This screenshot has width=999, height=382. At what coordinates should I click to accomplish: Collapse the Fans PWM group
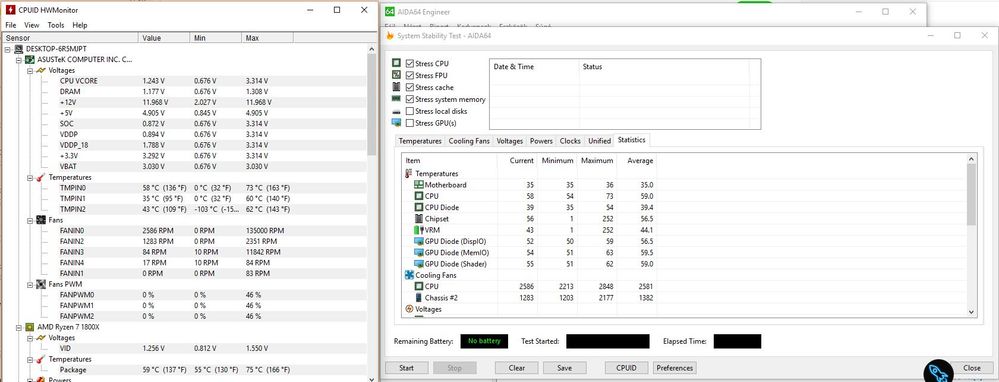(x=30, y=284)
